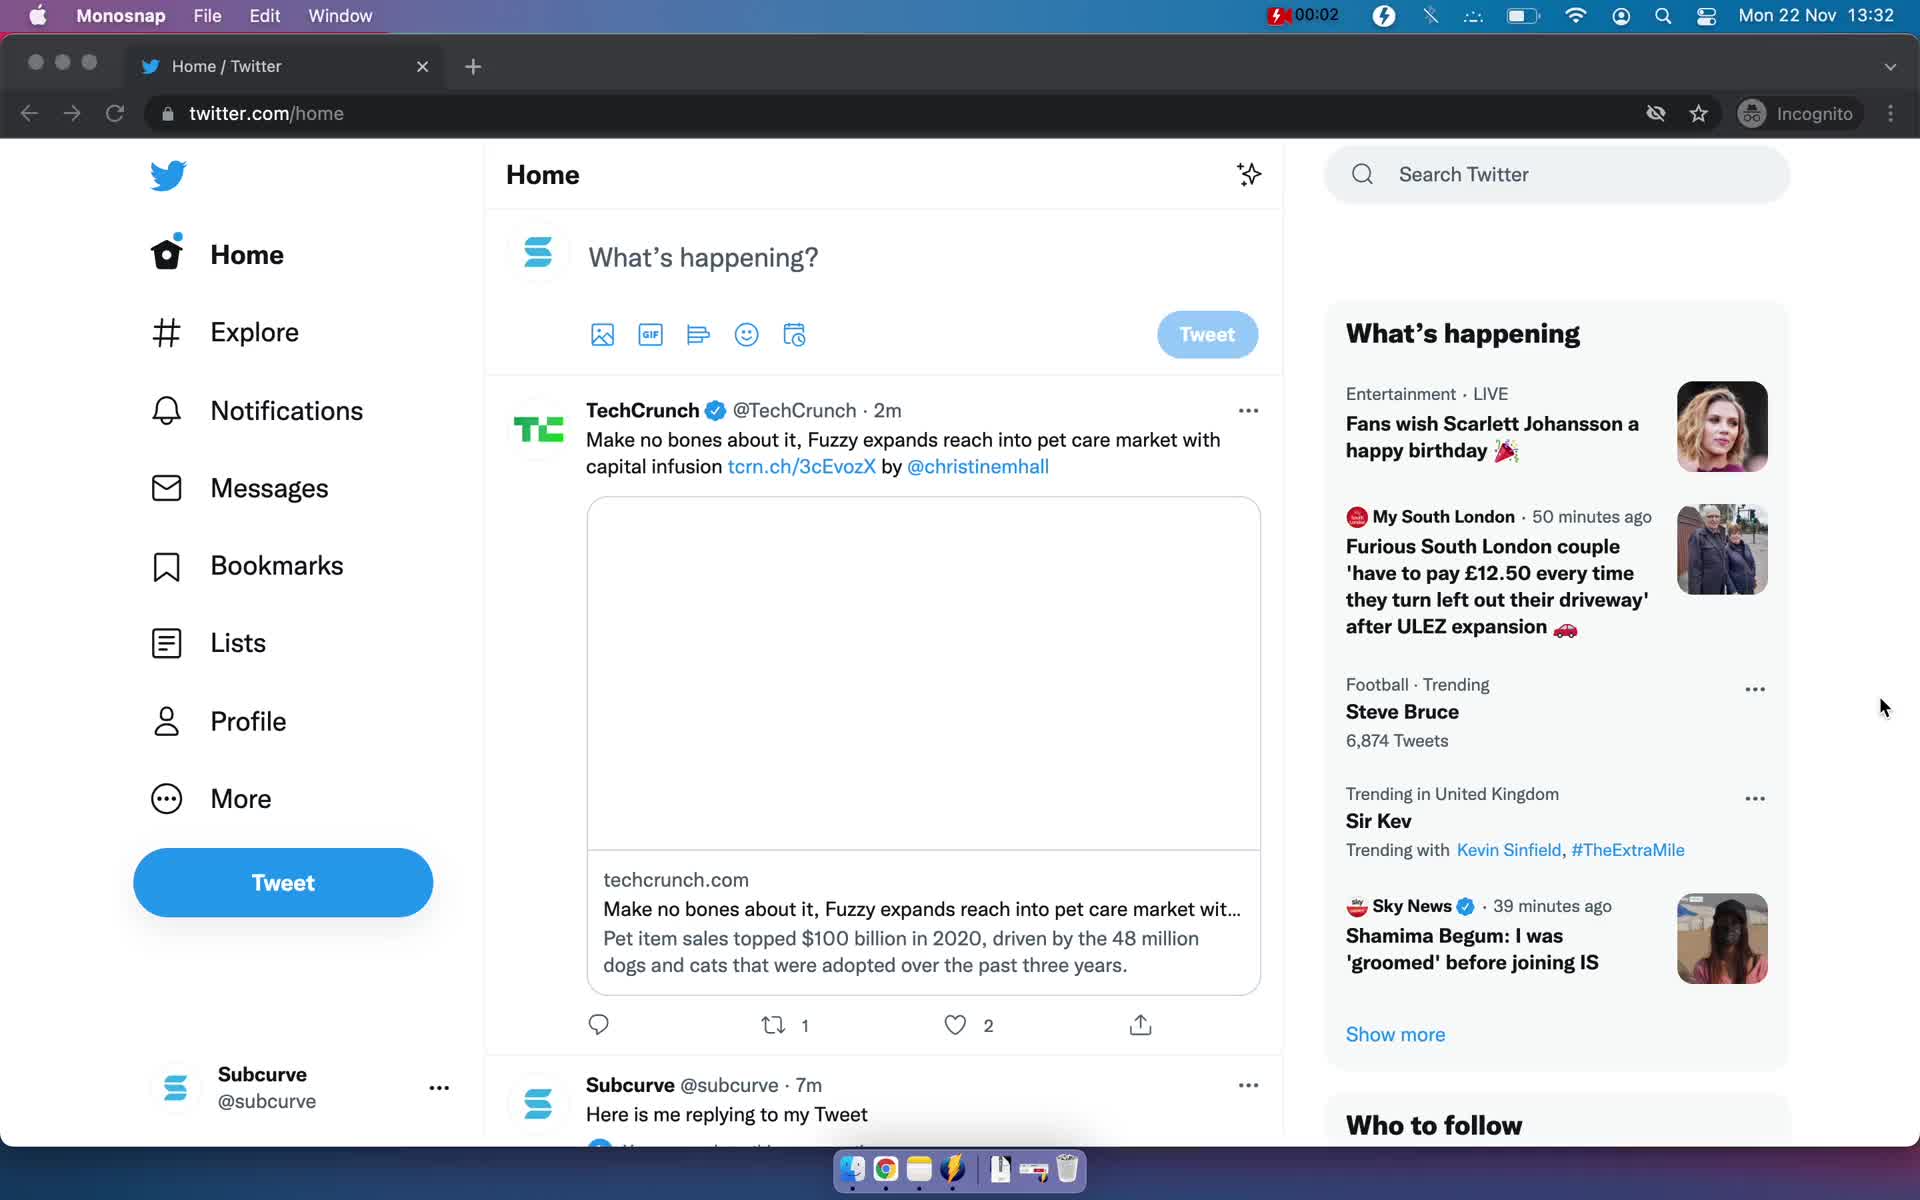Open the Kevin Sinfield trending link
1920x1200 pixels.
(x=1508, y=850)
